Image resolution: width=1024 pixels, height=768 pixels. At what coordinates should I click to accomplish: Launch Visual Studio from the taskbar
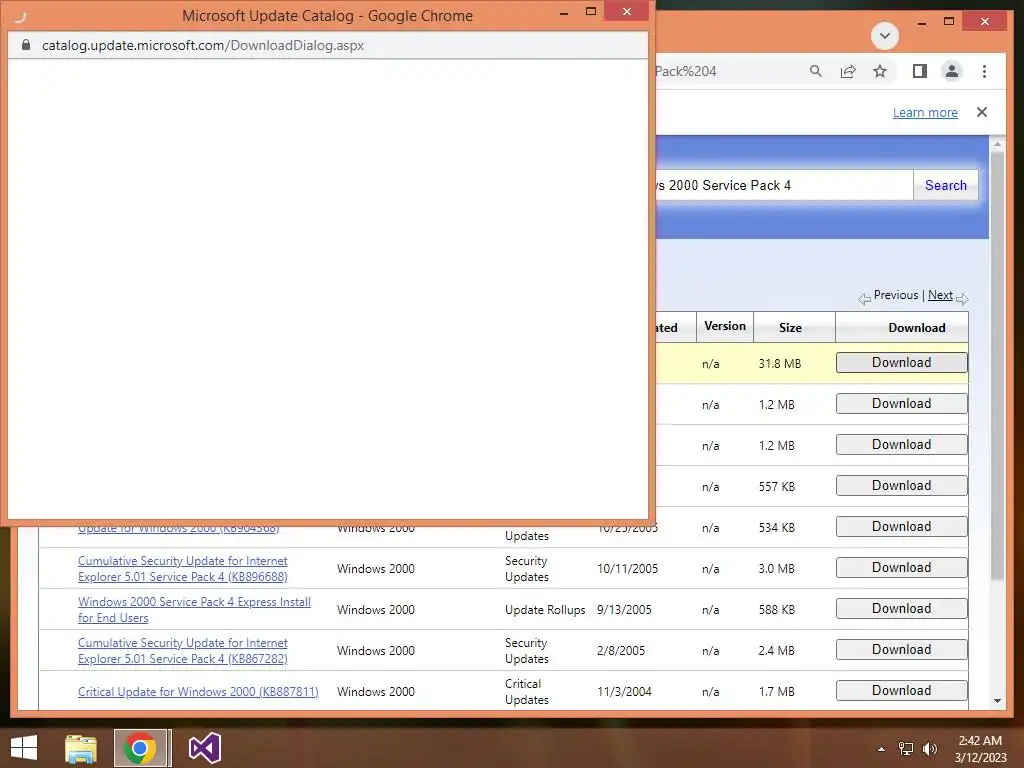pyautogui.click(x=204, y=748)
